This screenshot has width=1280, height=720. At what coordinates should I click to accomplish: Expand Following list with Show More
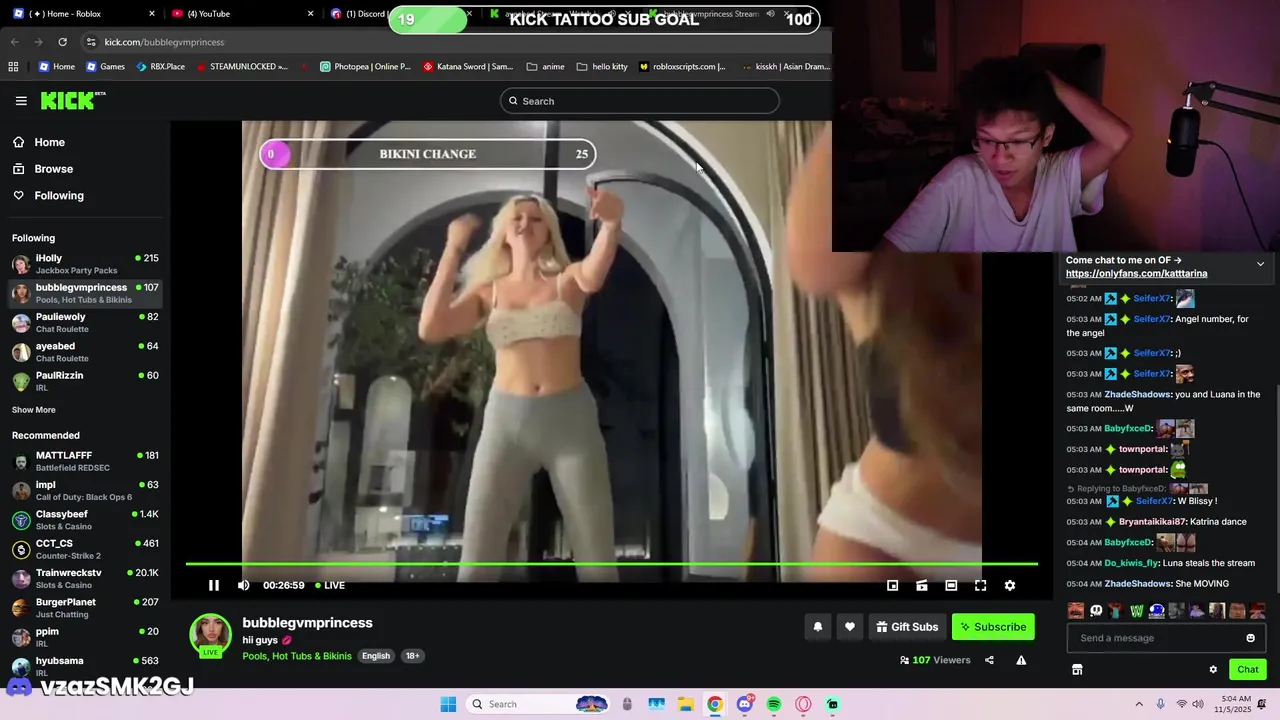tap(34, 410)
